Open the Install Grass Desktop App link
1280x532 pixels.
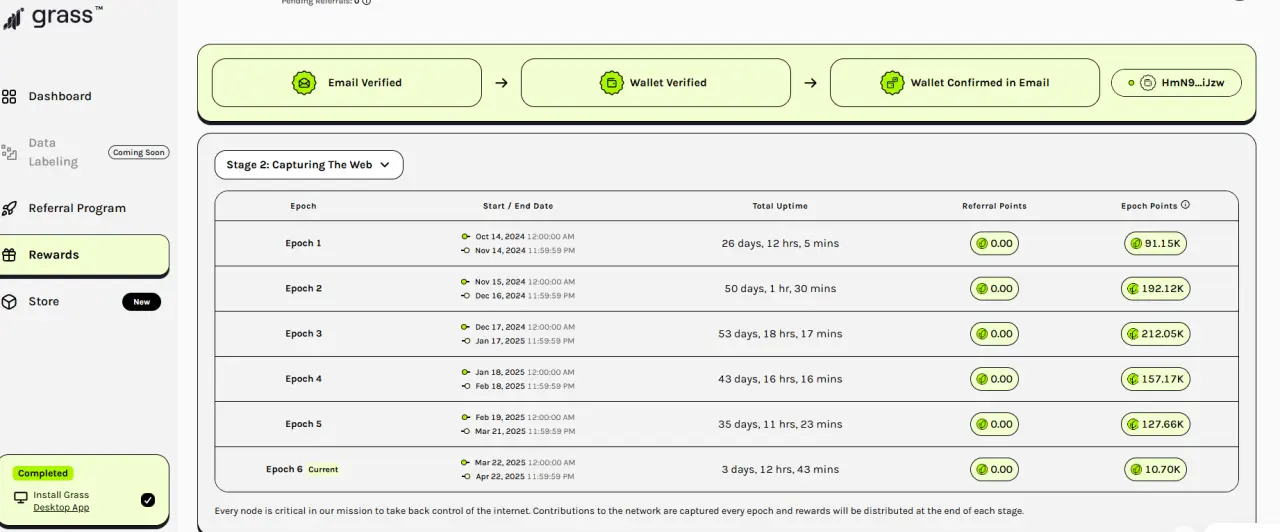tap(61, 501)
